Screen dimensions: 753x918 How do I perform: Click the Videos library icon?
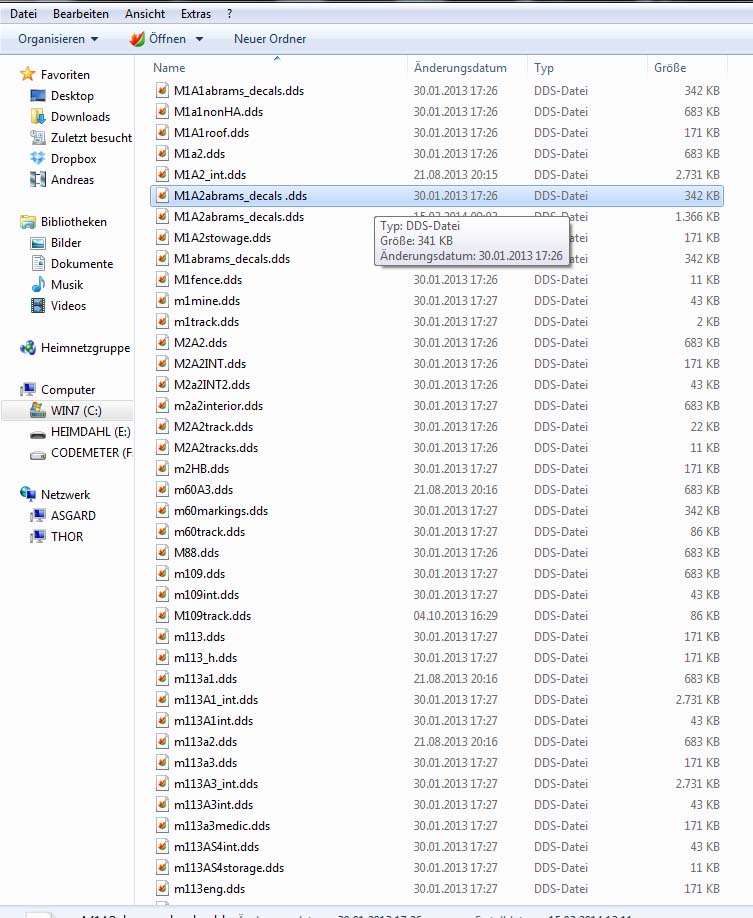point(38,306)
